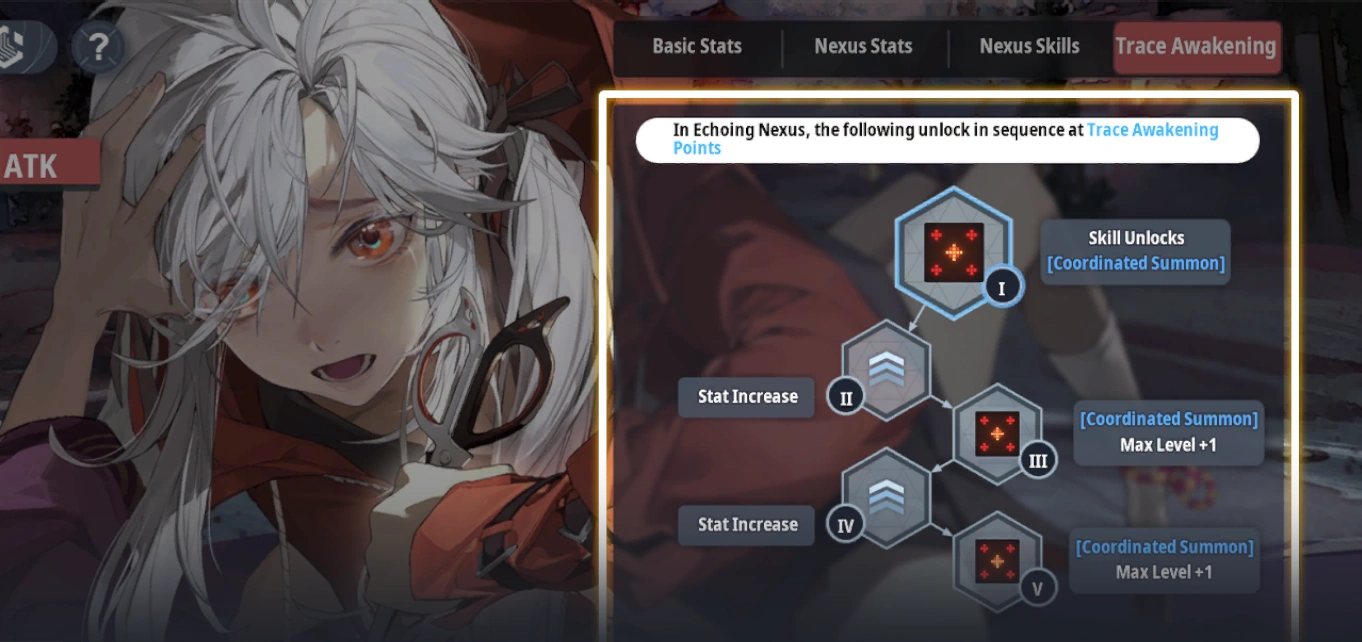Go to the Nexus Skills tab
The height and width of the screenshot is (642, 1362).
pos(1030,46)
